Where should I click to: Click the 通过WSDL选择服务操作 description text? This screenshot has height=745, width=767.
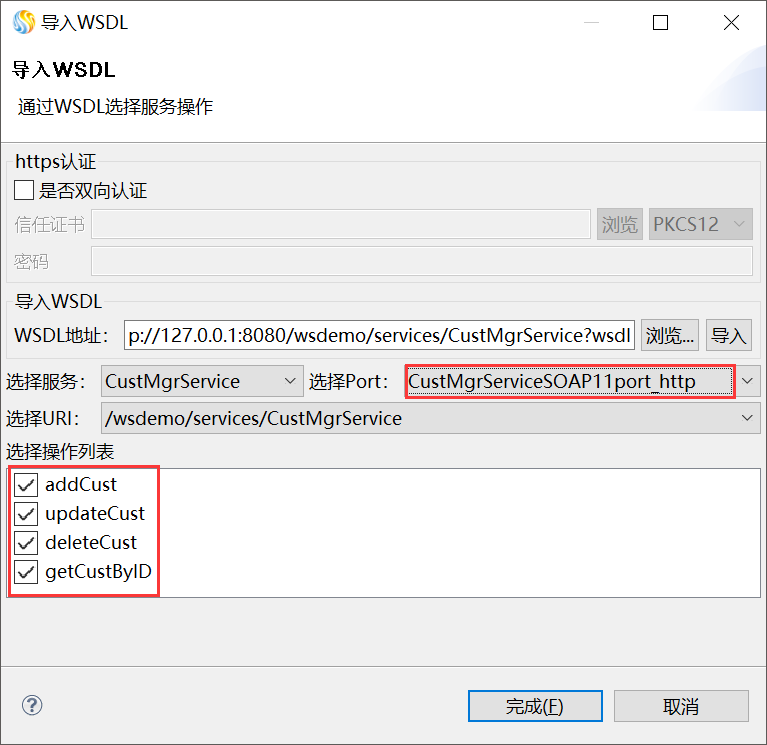click(115, 107)
